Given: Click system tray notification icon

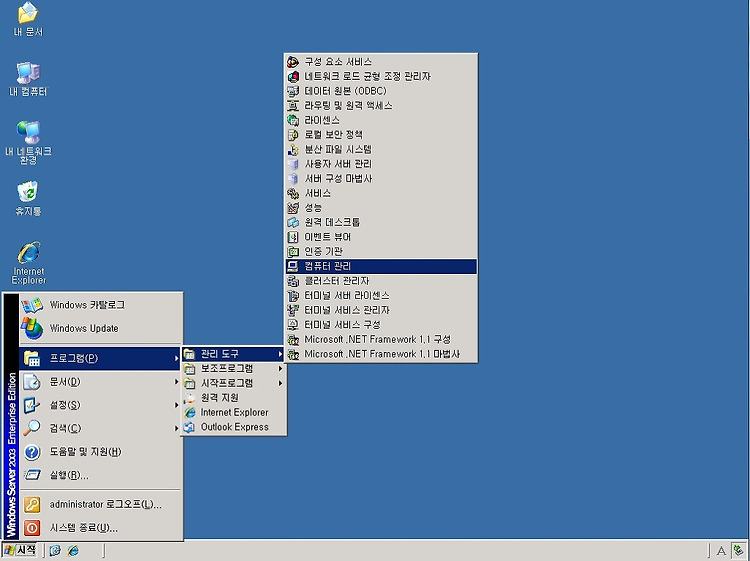Looking at the screenshot, I should pos(739,550).
